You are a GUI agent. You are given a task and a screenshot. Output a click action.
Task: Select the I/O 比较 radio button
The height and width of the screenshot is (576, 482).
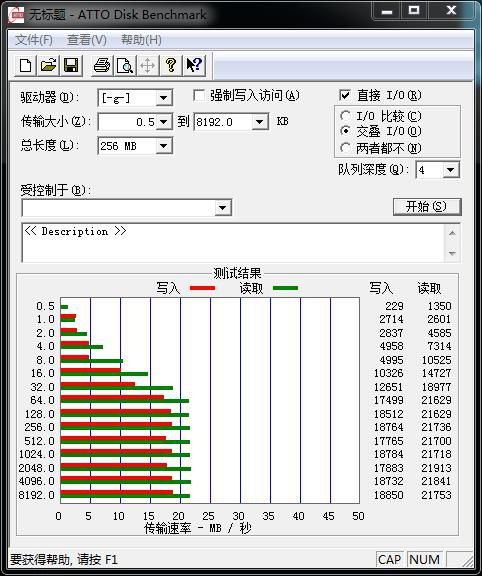[x=345, y=116]
